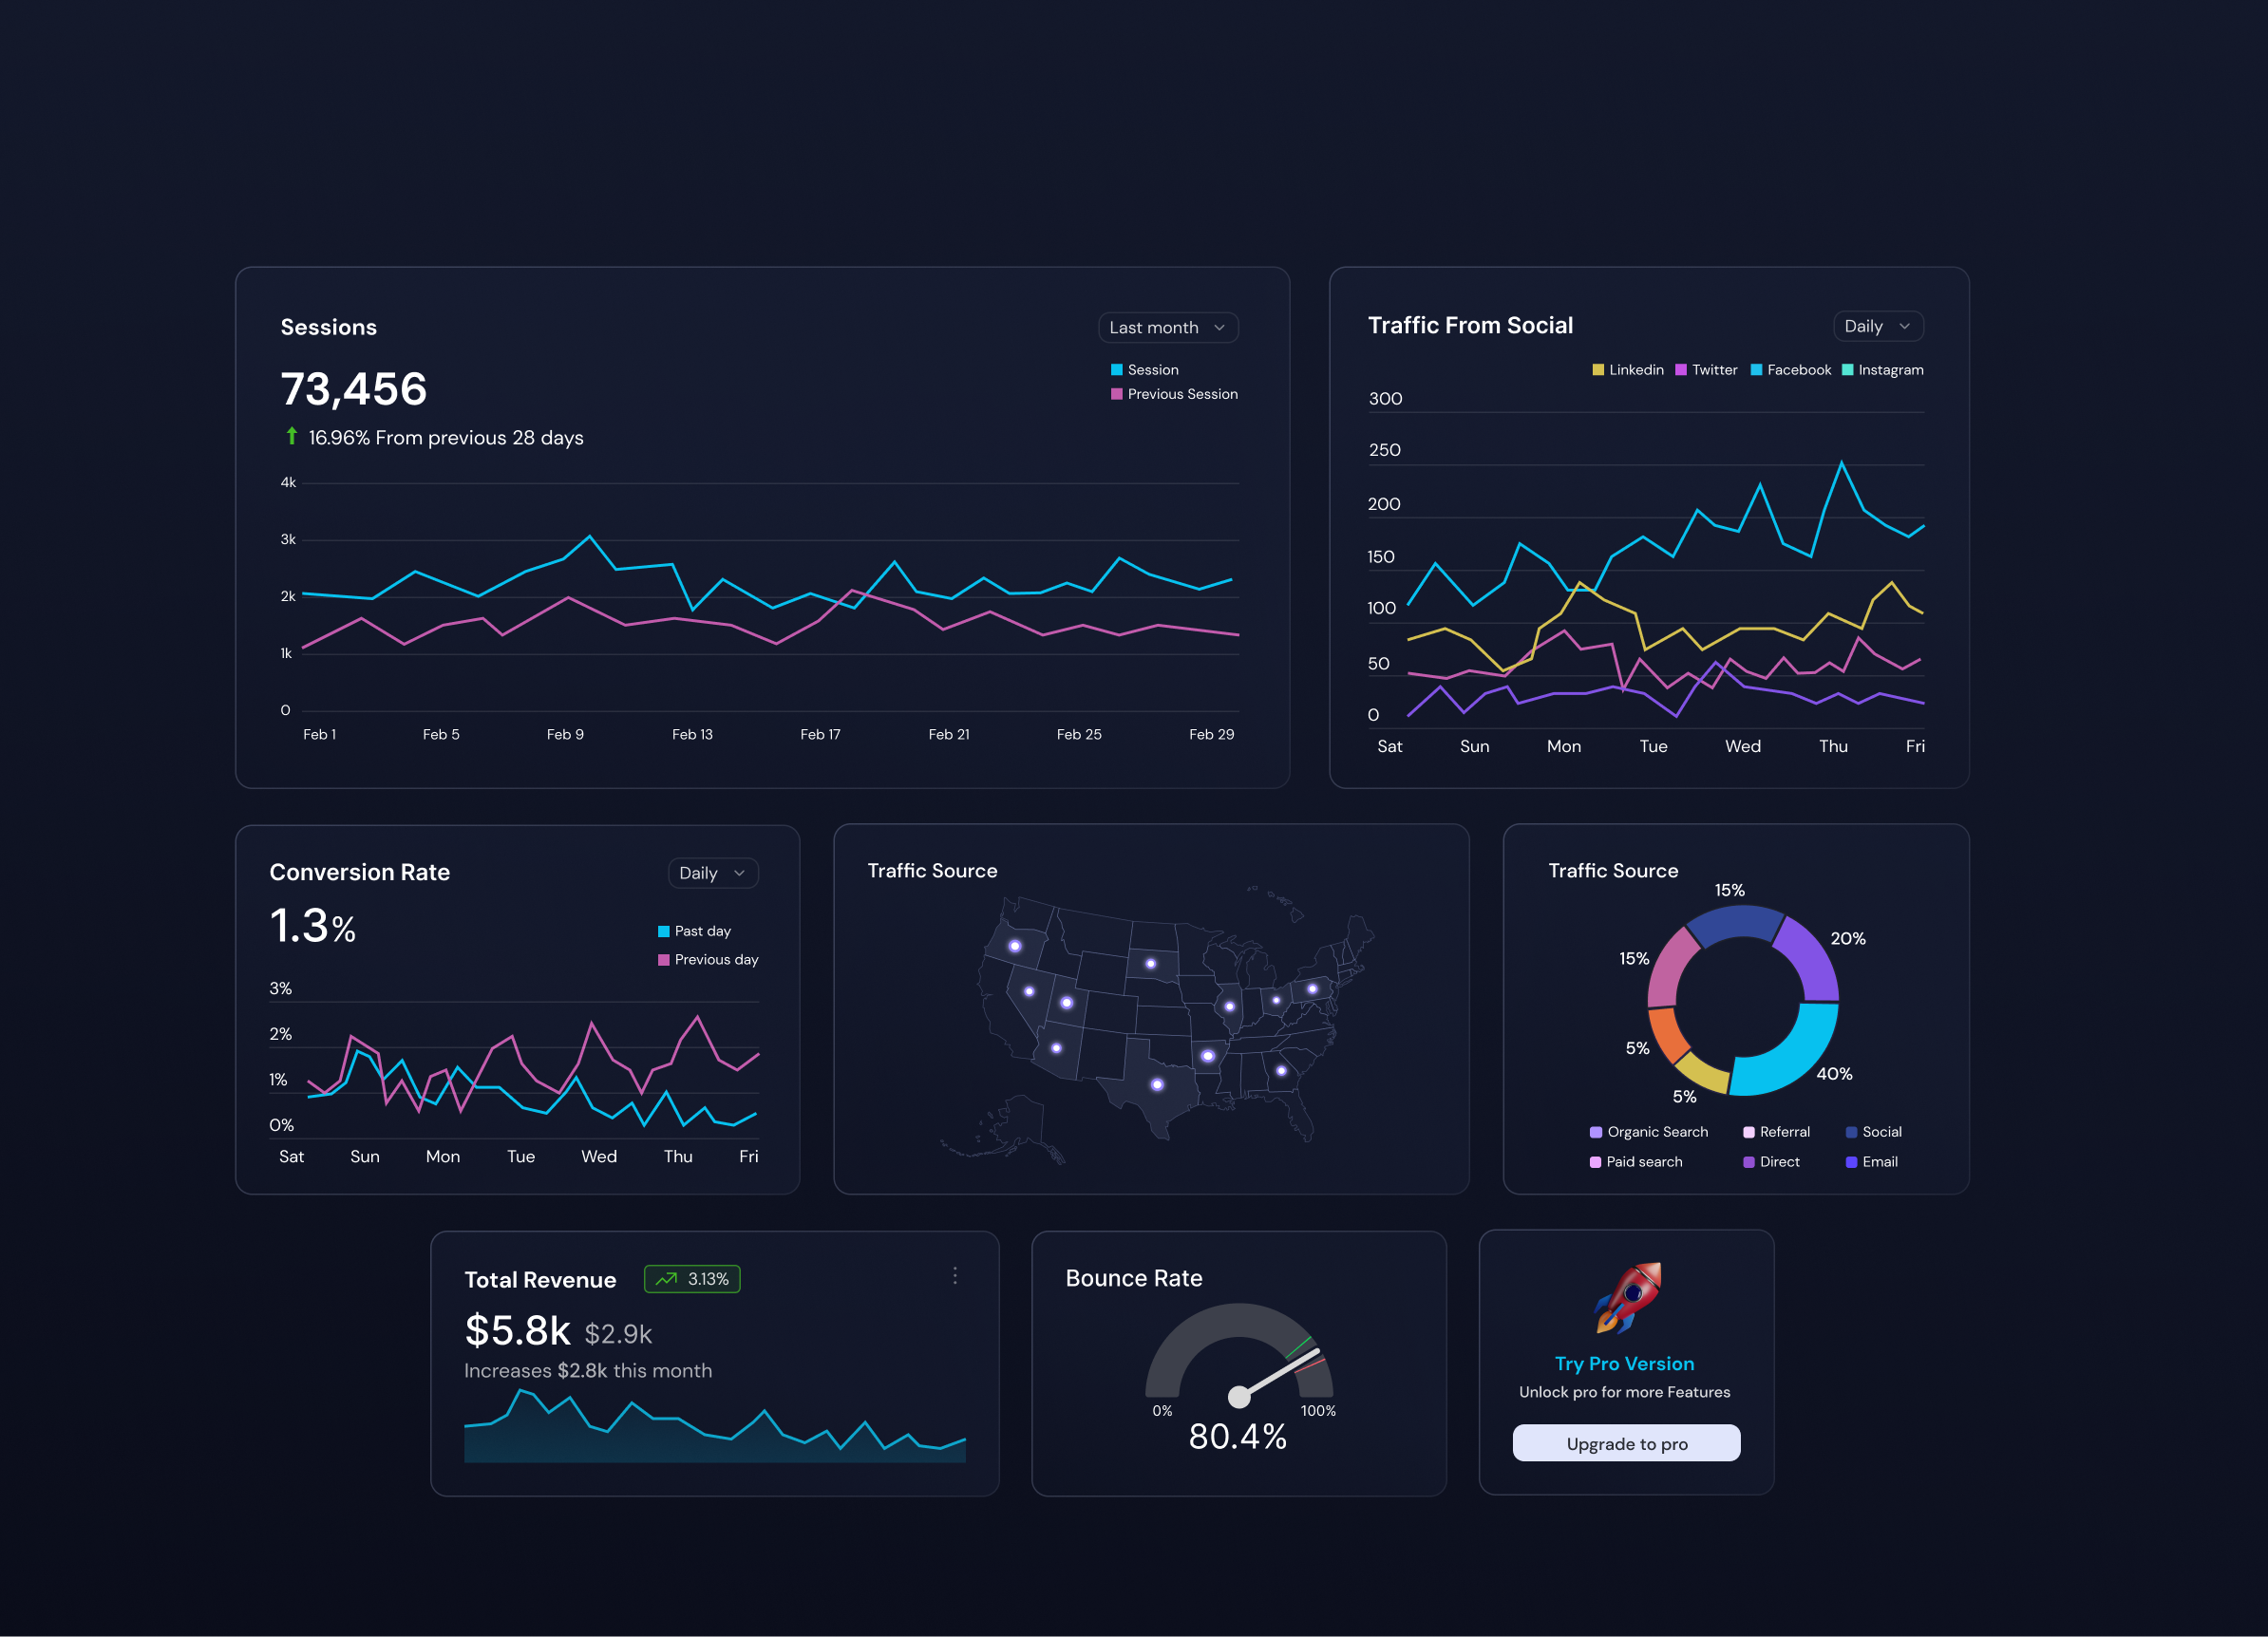Toggle the Linkedin legend swatch
Image resolution: width=2268 pixels, height=1637 pixels.
[1597, 370]
